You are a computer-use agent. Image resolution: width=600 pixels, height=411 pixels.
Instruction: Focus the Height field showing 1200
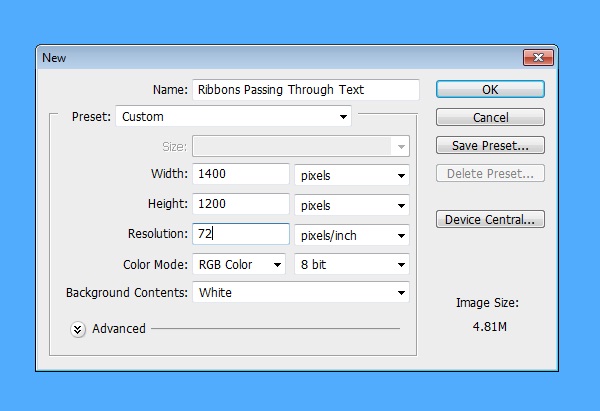point(241,205)
